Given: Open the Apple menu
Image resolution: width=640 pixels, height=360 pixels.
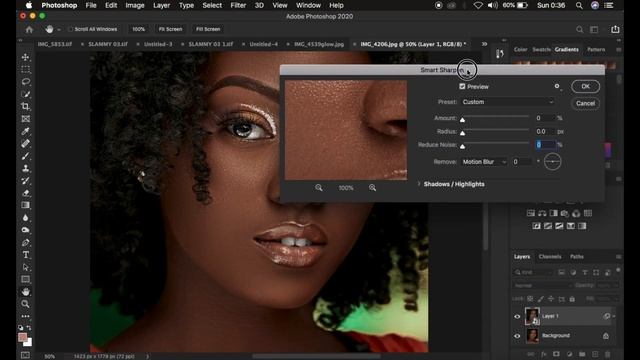Looking at the screenshot, I should pos(29,5).
